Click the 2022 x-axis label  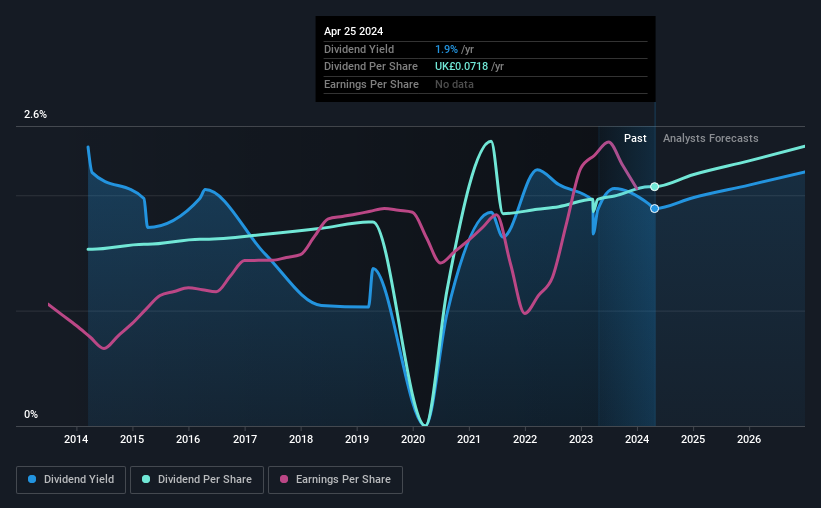pos(525,439)
